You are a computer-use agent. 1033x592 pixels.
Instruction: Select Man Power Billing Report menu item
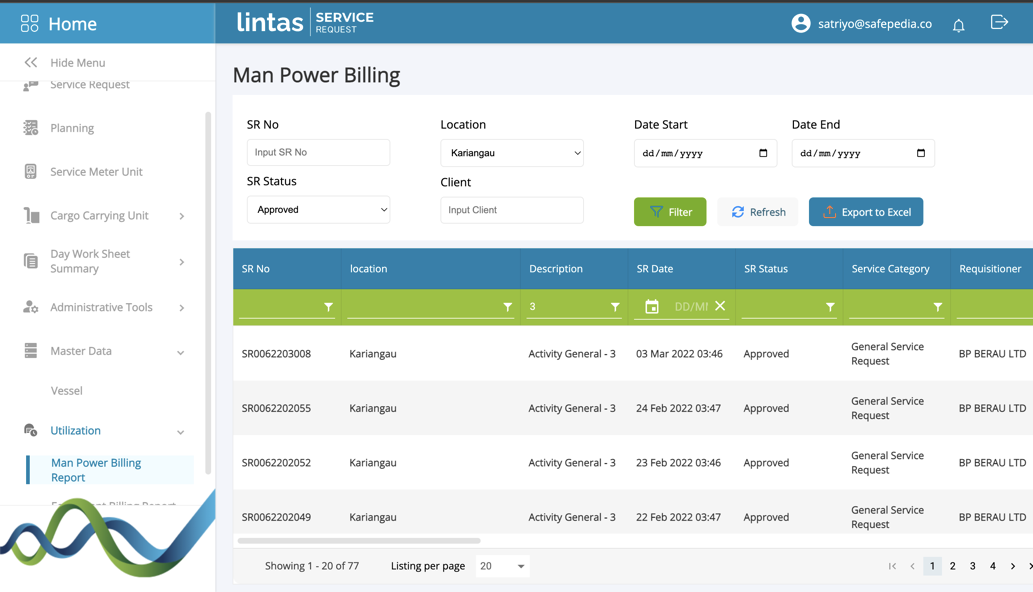coord(96,470)
